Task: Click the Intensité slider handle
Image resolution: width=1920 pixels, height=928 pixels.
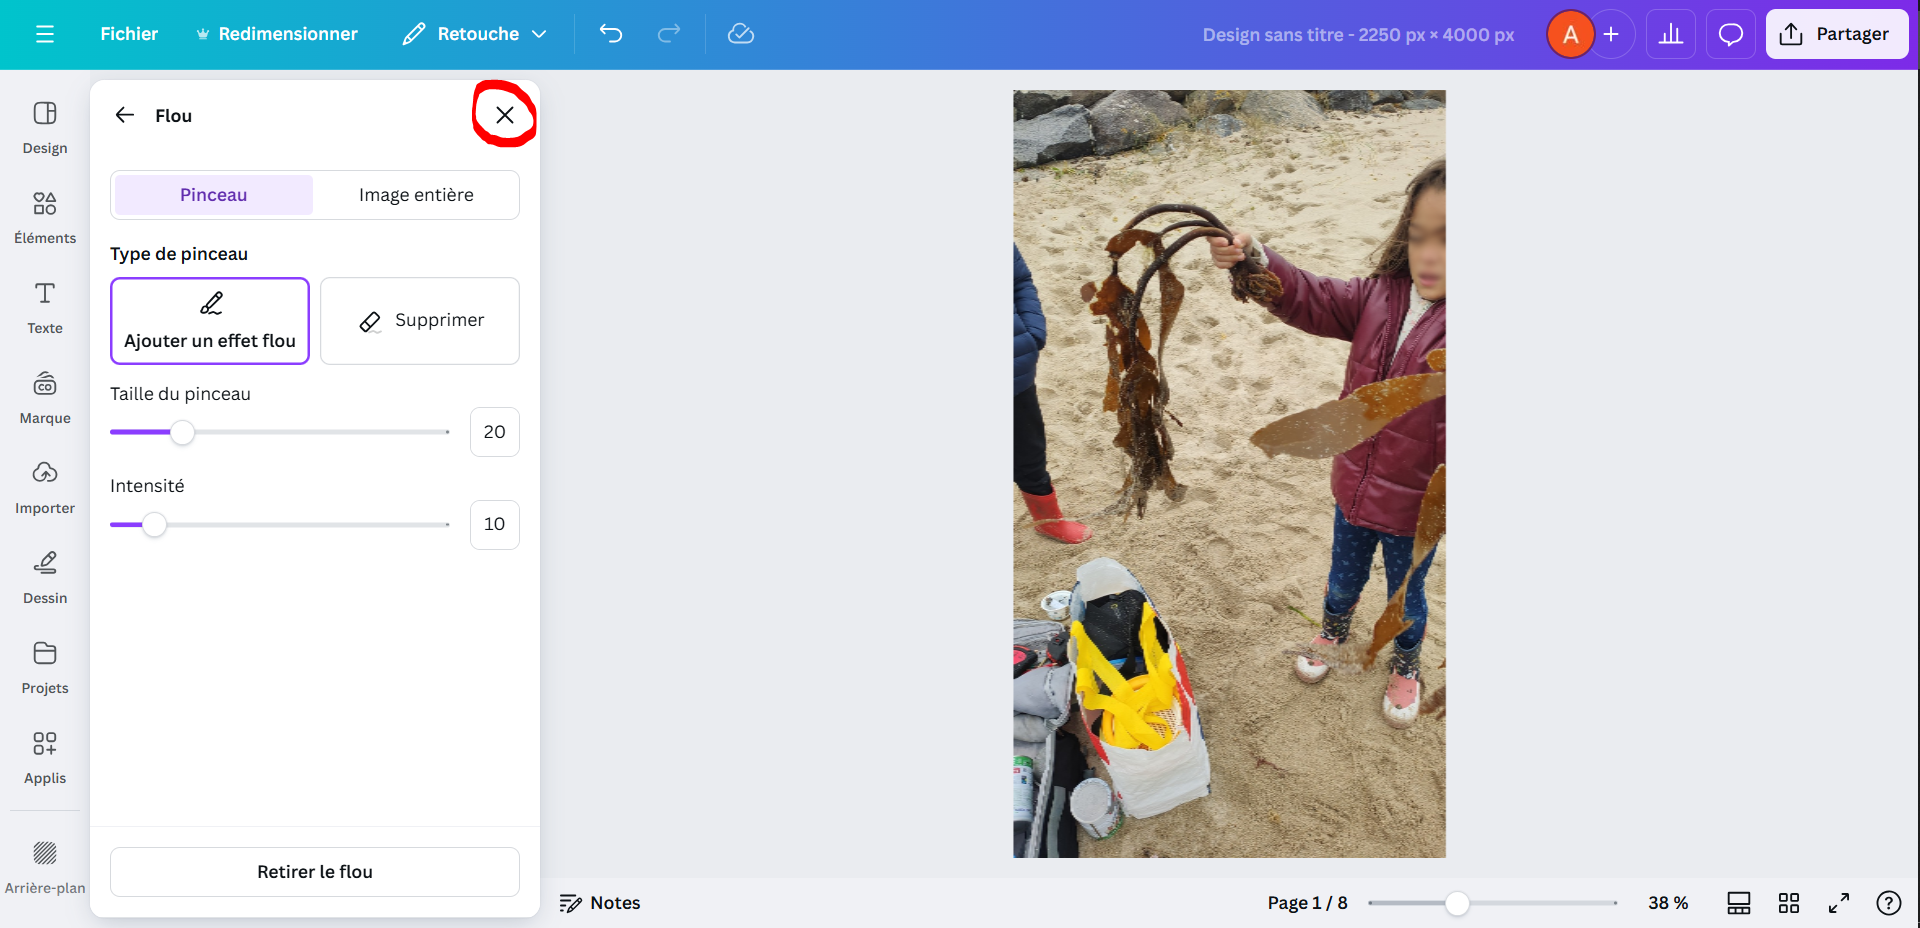Action: [x=154, y=525]
